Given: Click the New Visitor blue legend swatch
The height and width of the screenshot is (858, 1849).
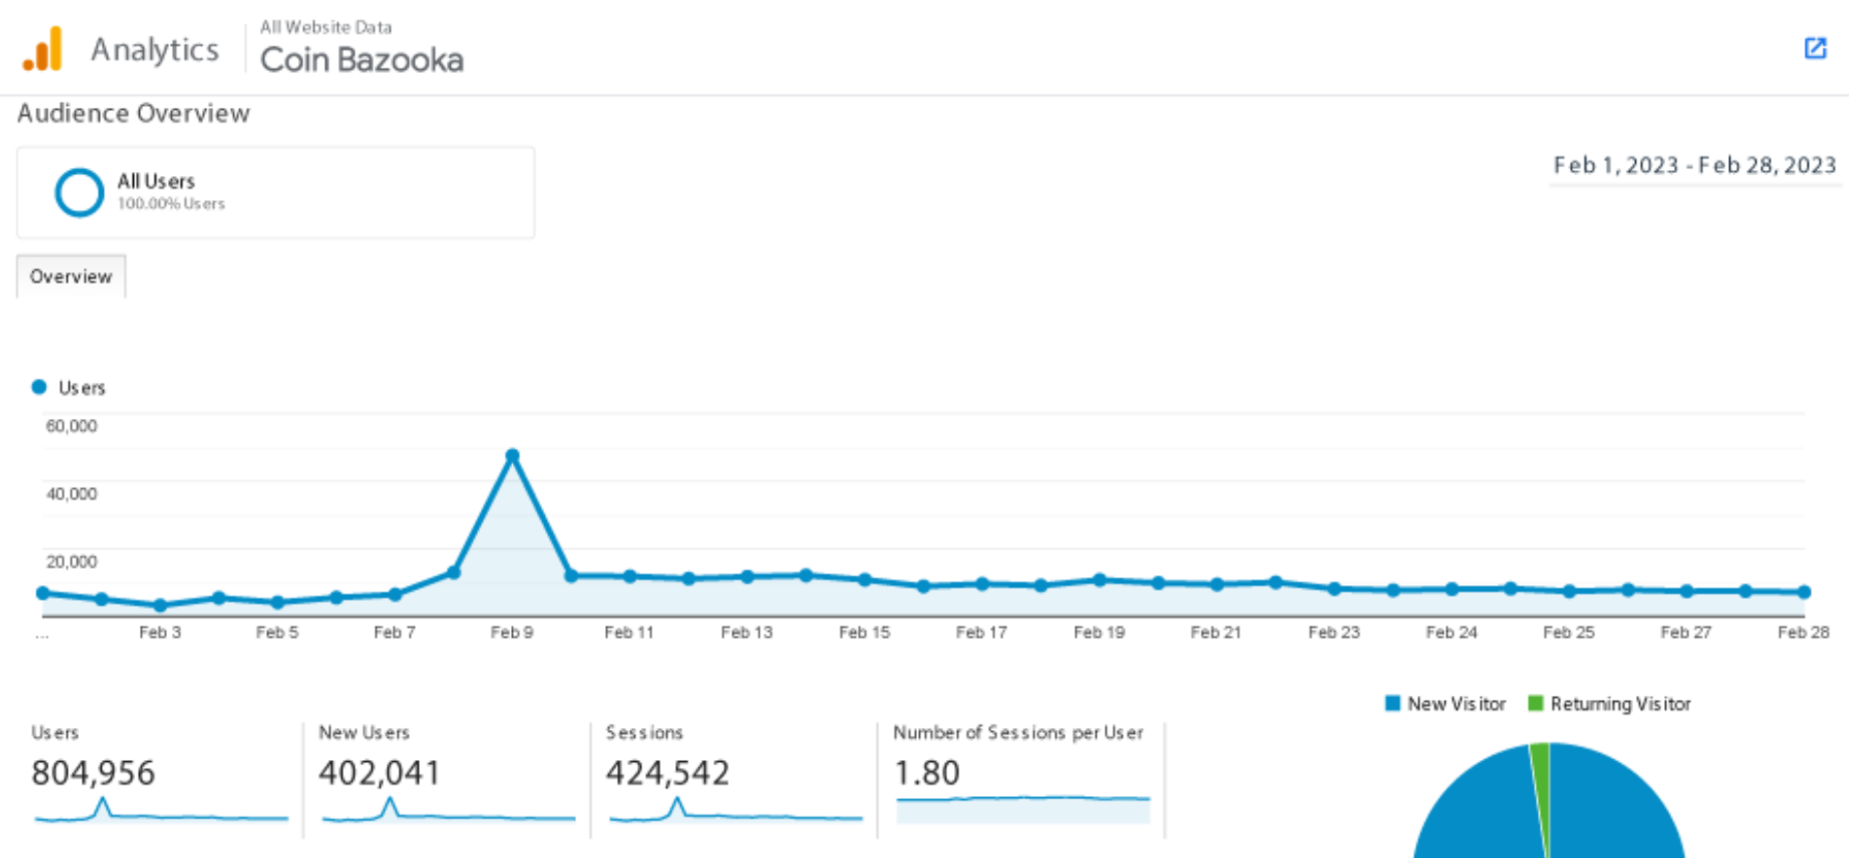Looking at the screenshot, I should [x=1392, y=703].
